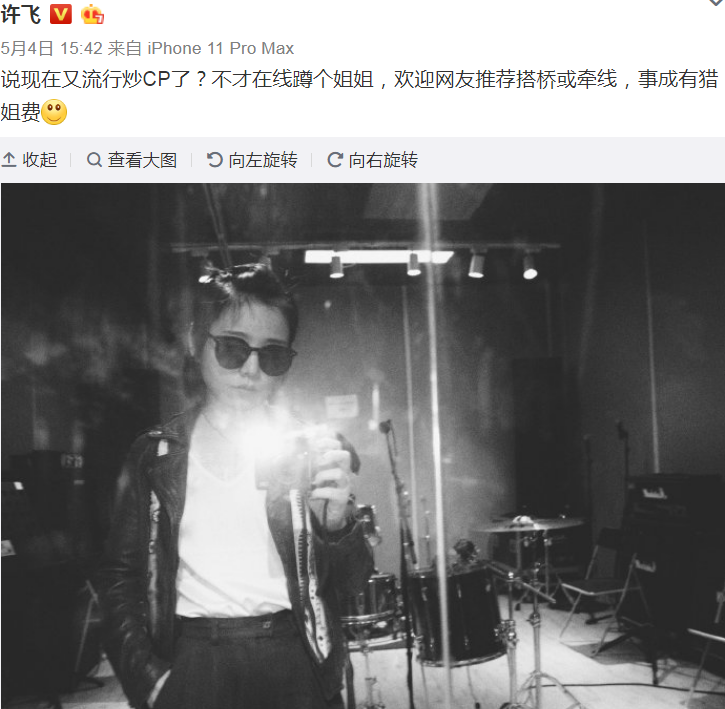725x709 pixels.
Task: Select the 向右旋转 rotate right label
Action: click(383, 160)
